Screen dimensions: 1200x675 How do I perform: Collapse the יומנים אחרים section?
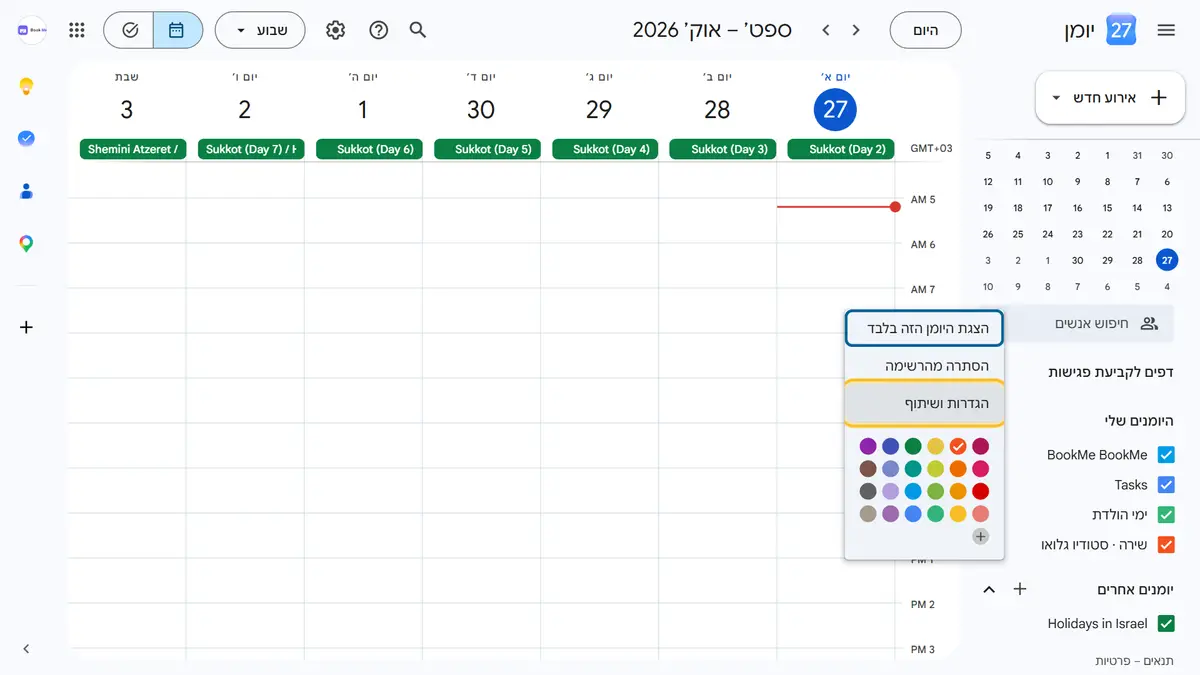(x=989, y=589)
